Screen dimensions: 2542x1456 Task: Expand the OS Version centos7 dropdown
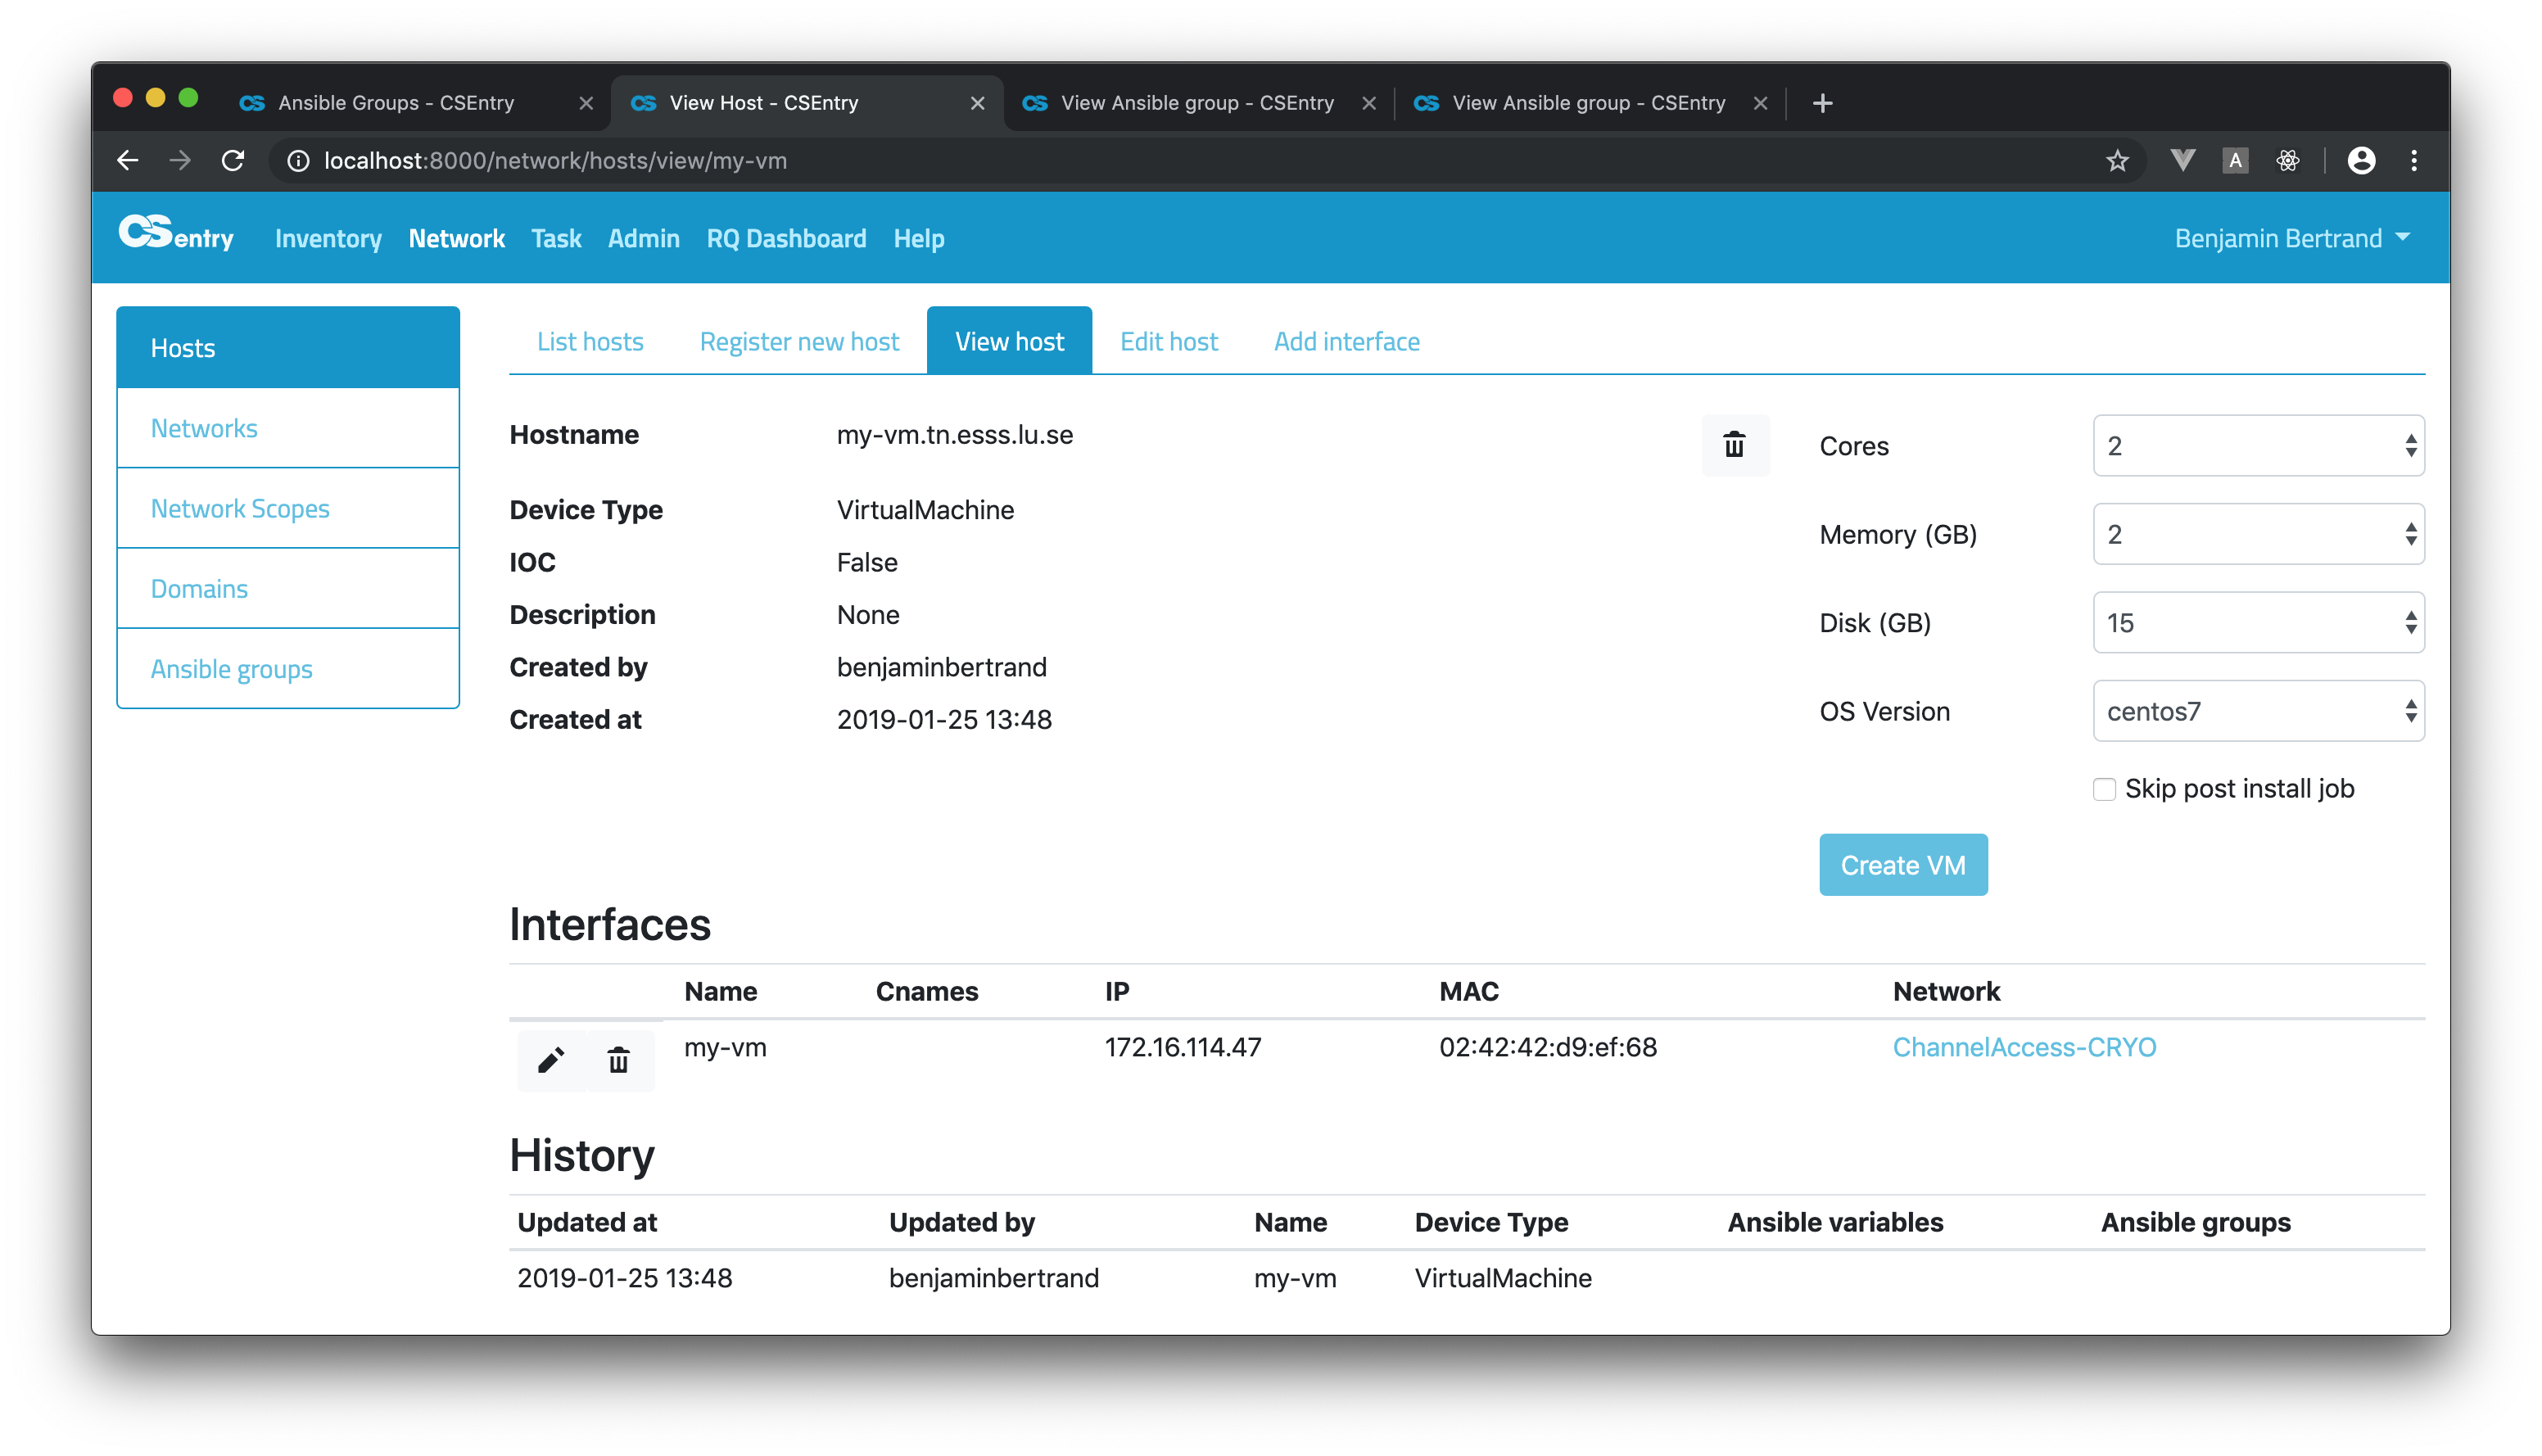(x=2257, y=711)
